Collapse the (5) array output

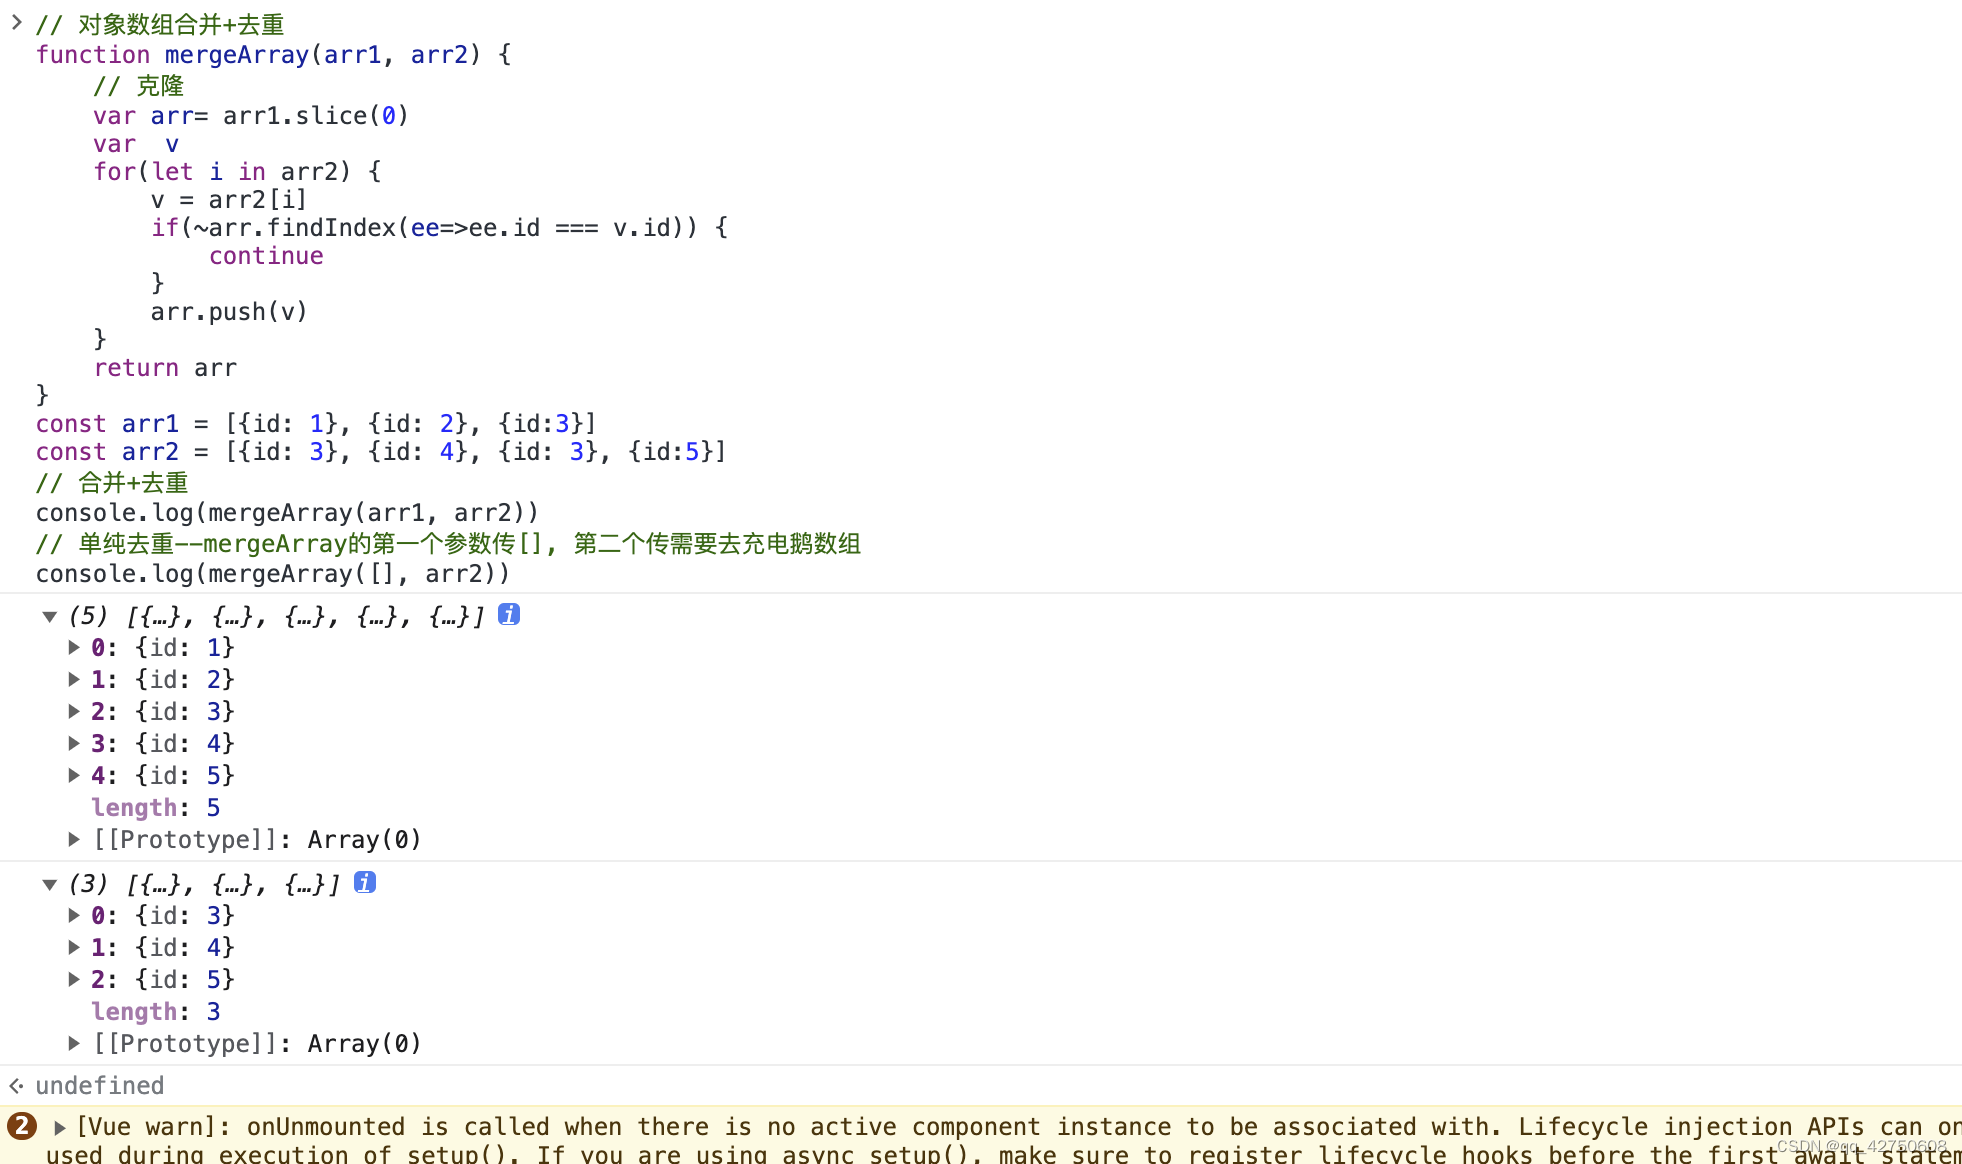click(49, 617)
